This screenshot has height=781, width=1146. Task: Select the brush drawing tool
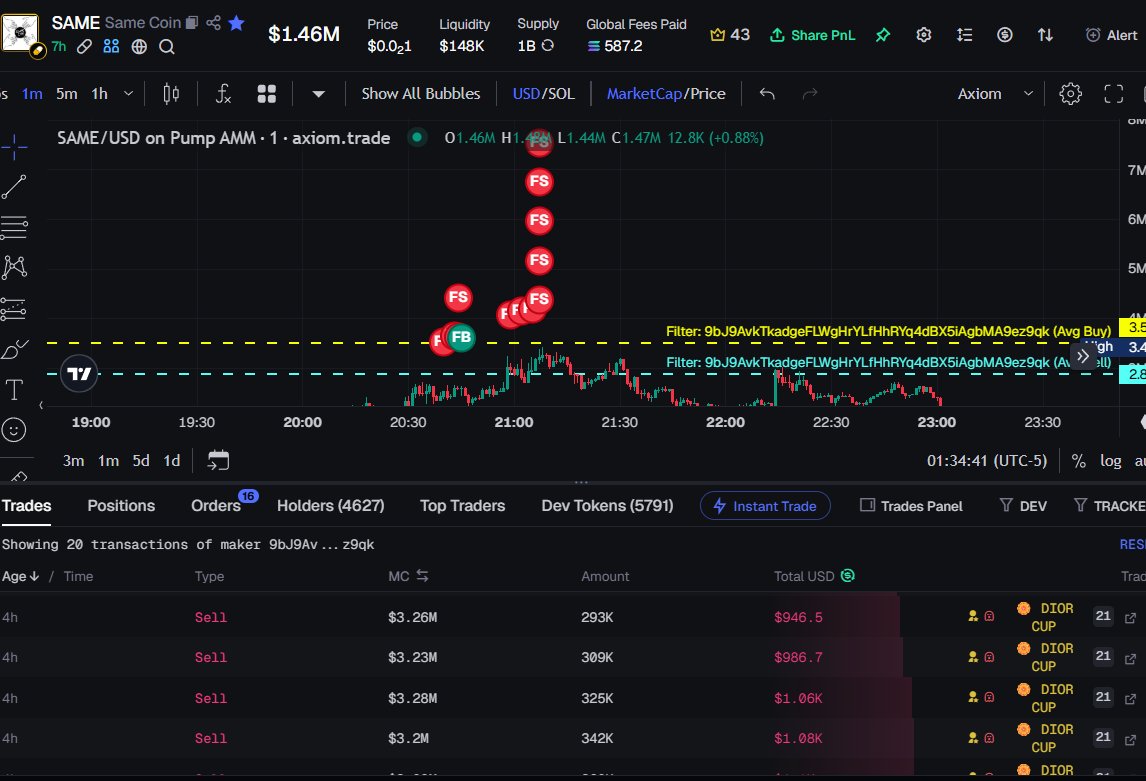(14, 349)
